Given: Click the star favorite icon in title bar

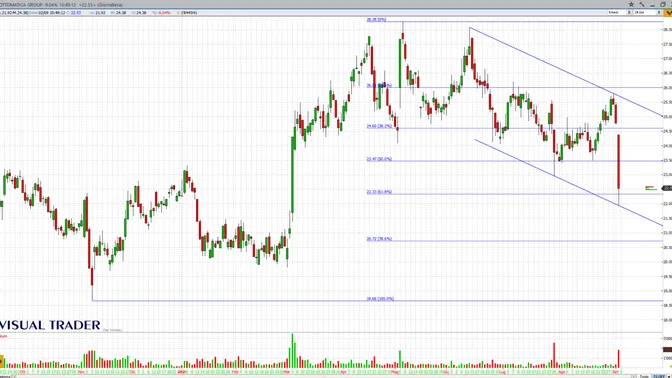Looking at the screenshot, I should click(631, 4).
